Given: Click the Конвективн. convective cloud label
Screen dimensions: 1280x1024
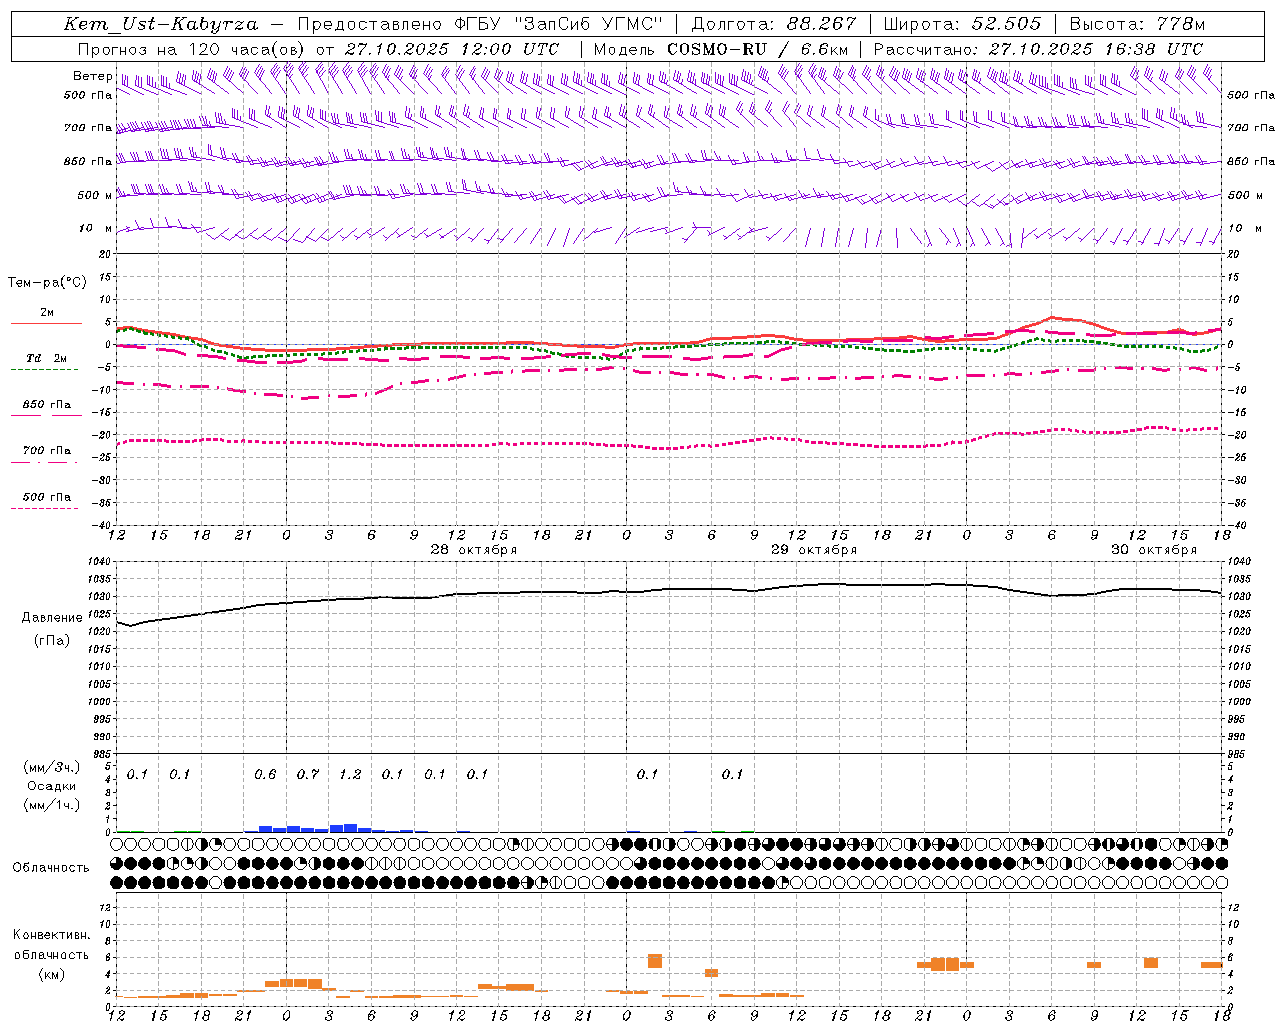Looking at the screenshot, I should click(52, 935).
